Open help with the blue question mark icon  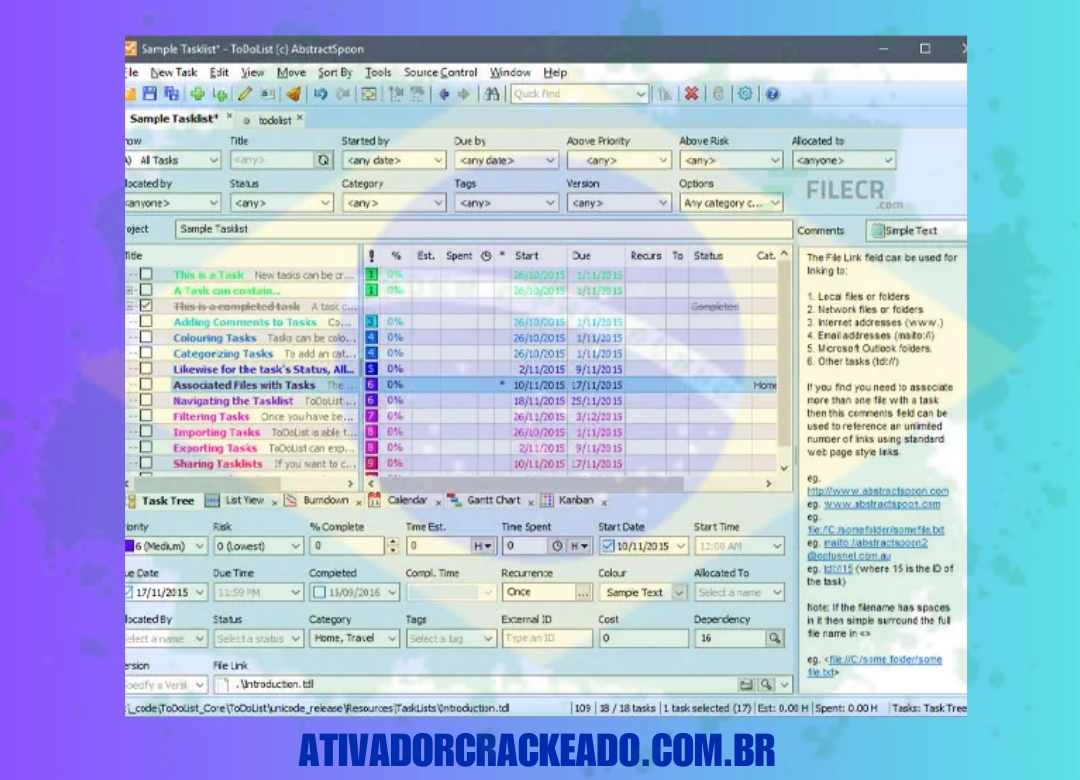pyautogui.click(x=772, y=94)
